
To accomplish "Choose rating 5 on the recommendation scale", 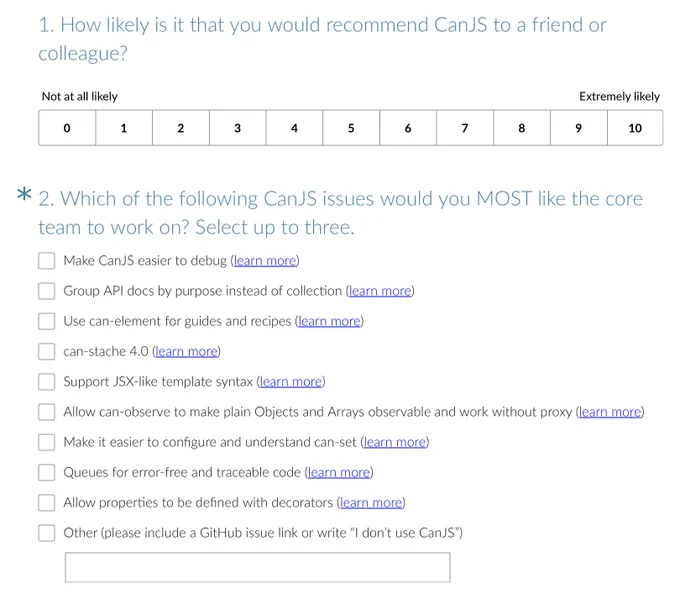I will click(x=351, y=128).
